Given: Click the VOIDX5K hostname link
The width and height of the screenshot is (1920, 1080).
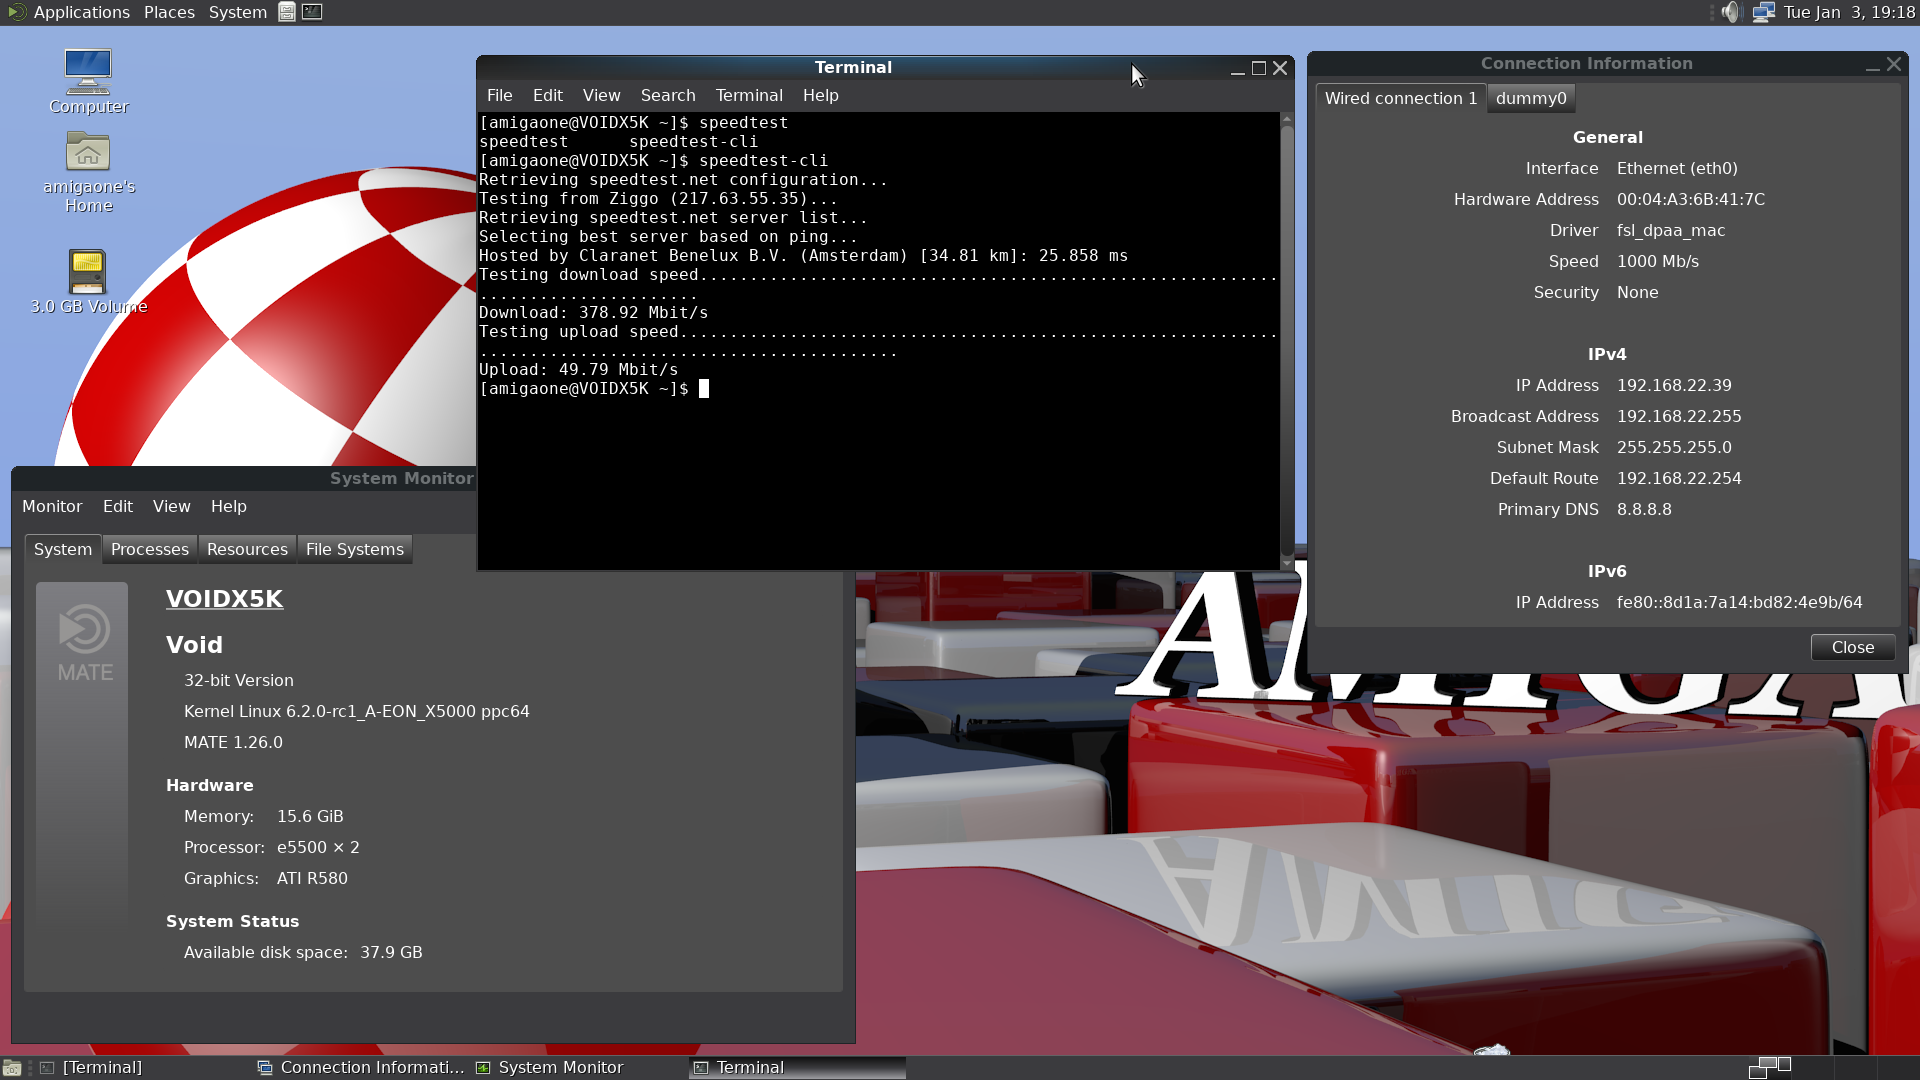Looking at the screenshot, I should [x=225, y=598].
